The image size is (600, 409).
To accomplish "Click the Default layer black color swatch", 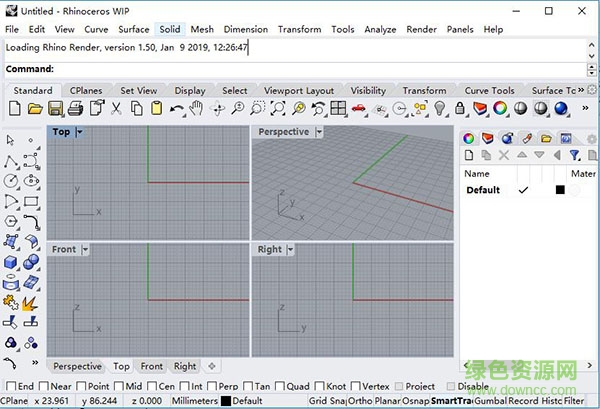I will click(560, 190).
